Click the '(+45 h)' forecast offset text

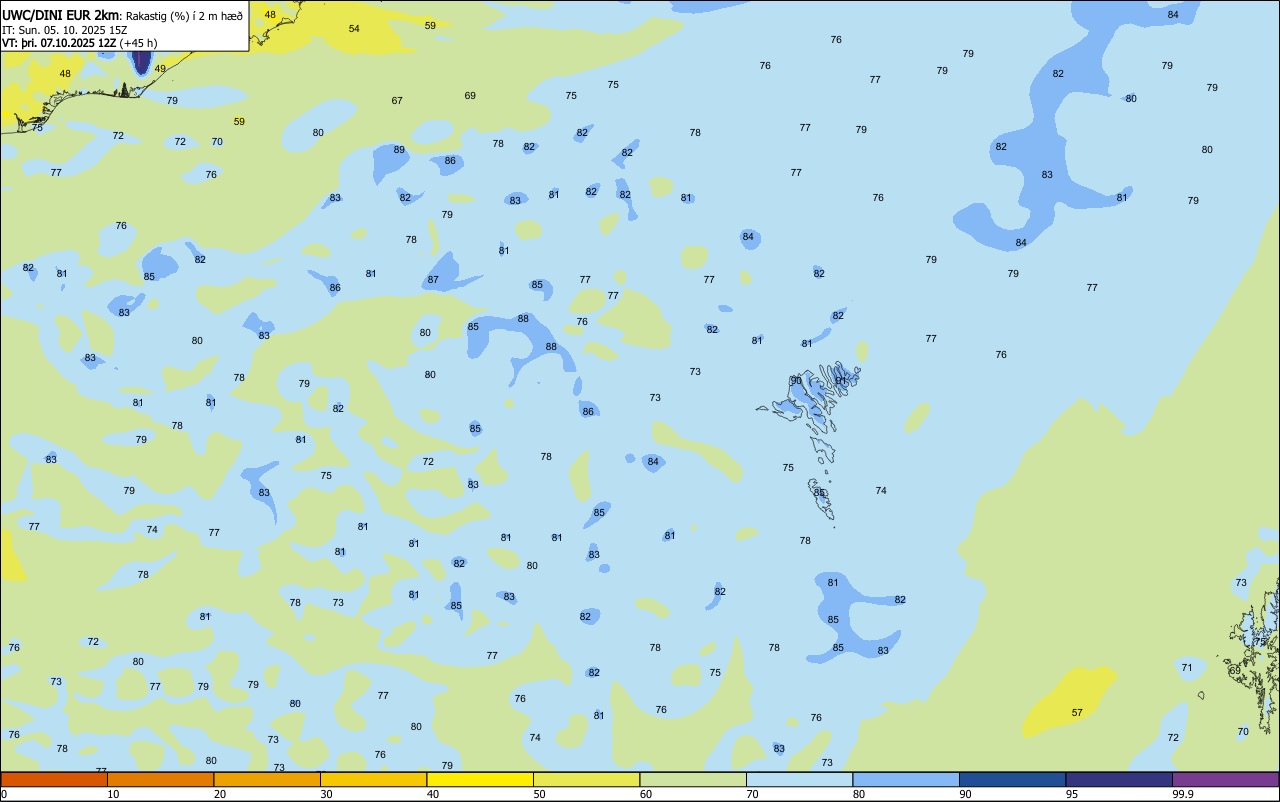[x=138, y=43]
